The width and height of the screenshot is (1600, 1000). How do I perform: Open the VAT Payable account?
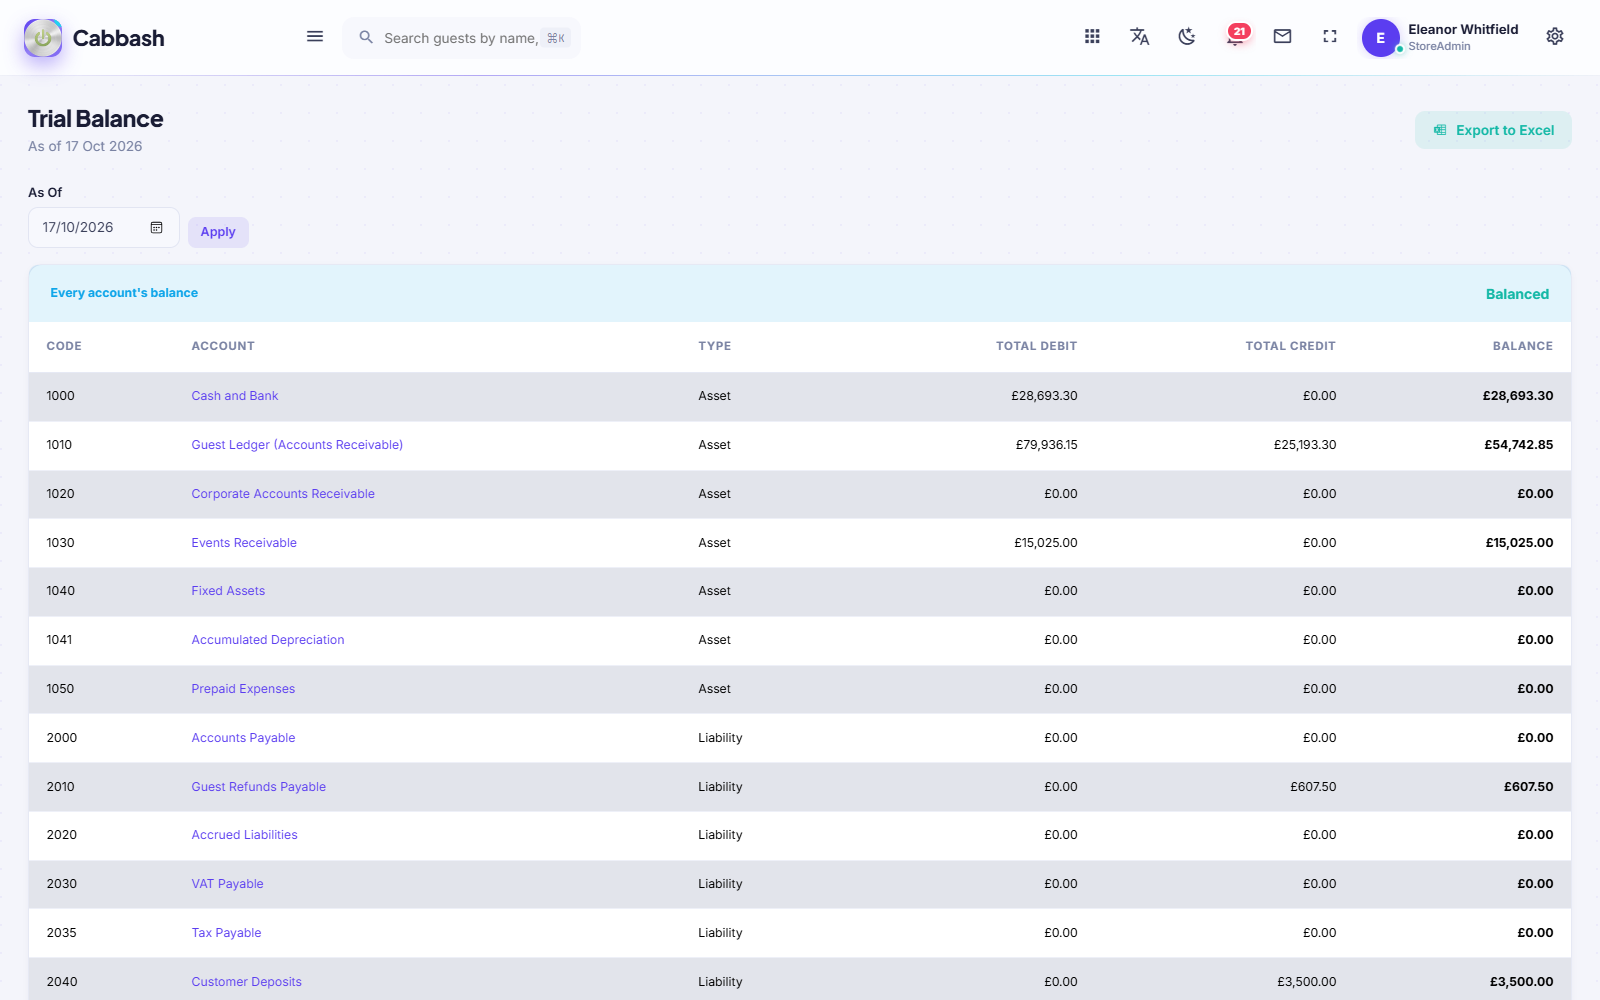click(x=227, y=884)
